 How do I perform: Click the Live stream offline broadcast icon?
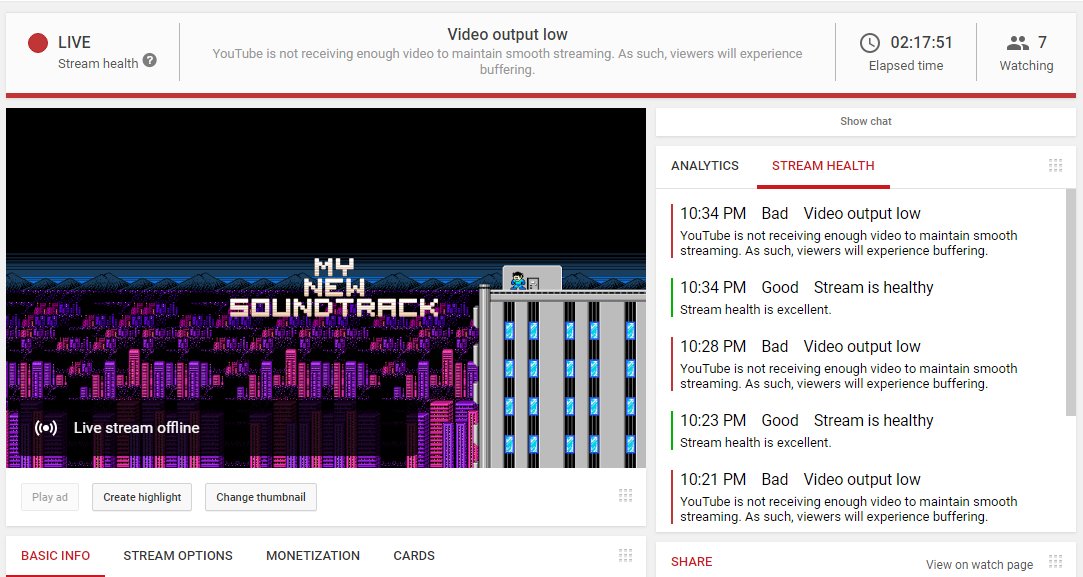click(46, 428)
